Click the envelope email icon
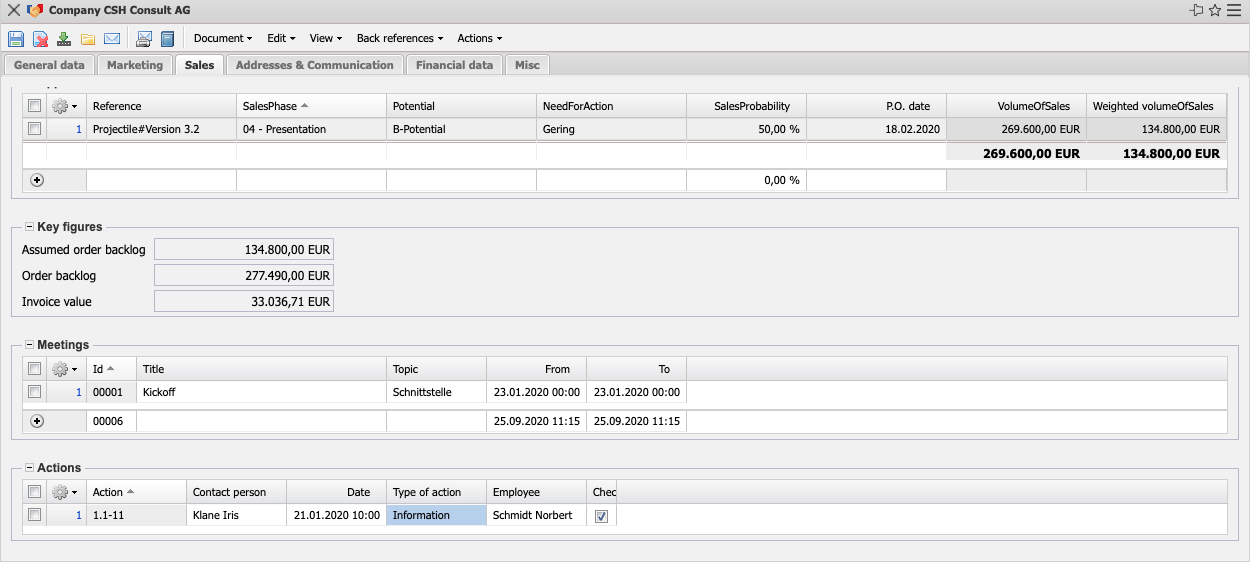The width and height of the screenshot is (1250, 562). click(x=112, y=39)
